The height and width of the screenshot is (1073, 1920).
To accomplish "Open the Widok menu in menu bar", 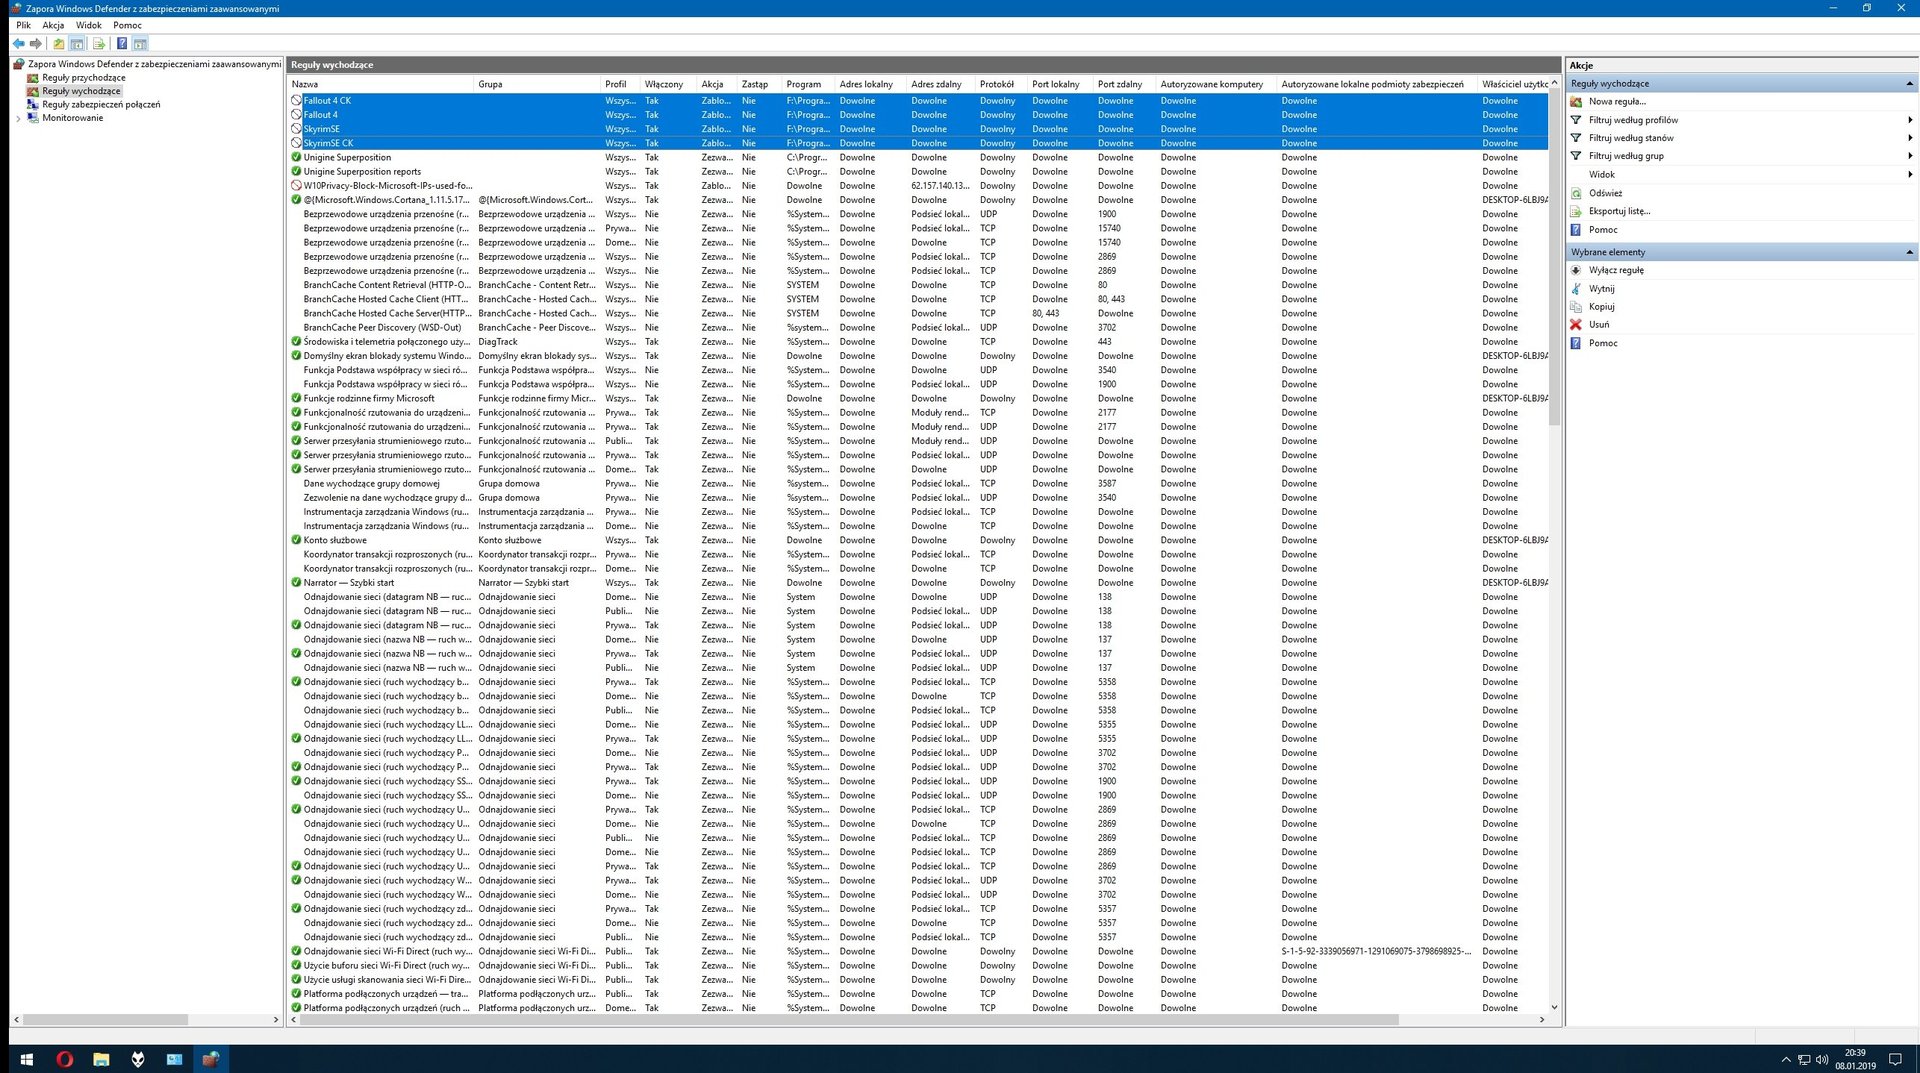I will (89, 25).
